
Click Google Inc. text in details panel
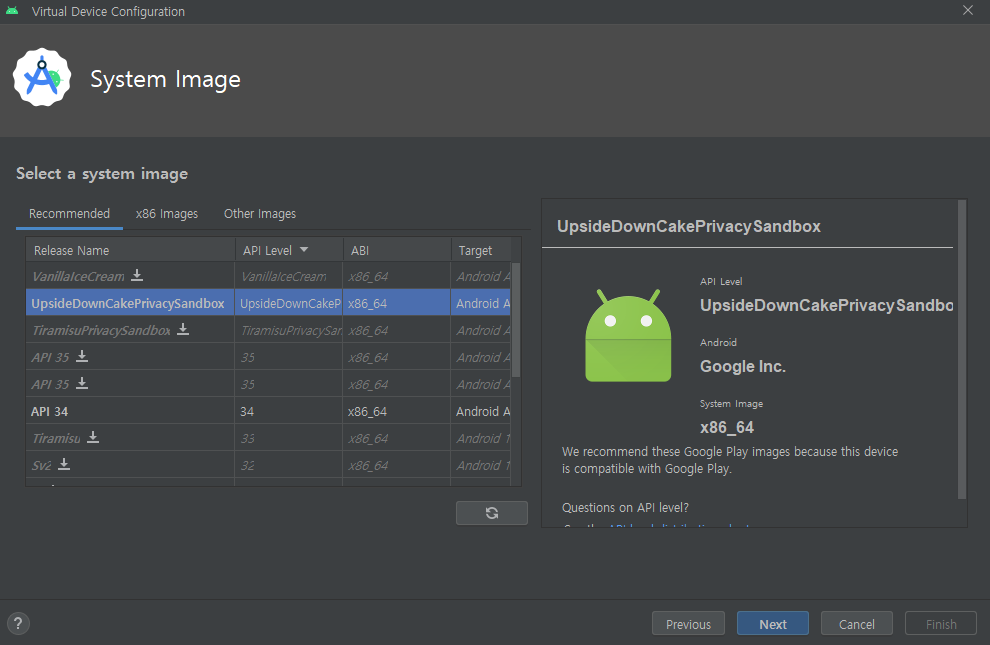point(742,366)
